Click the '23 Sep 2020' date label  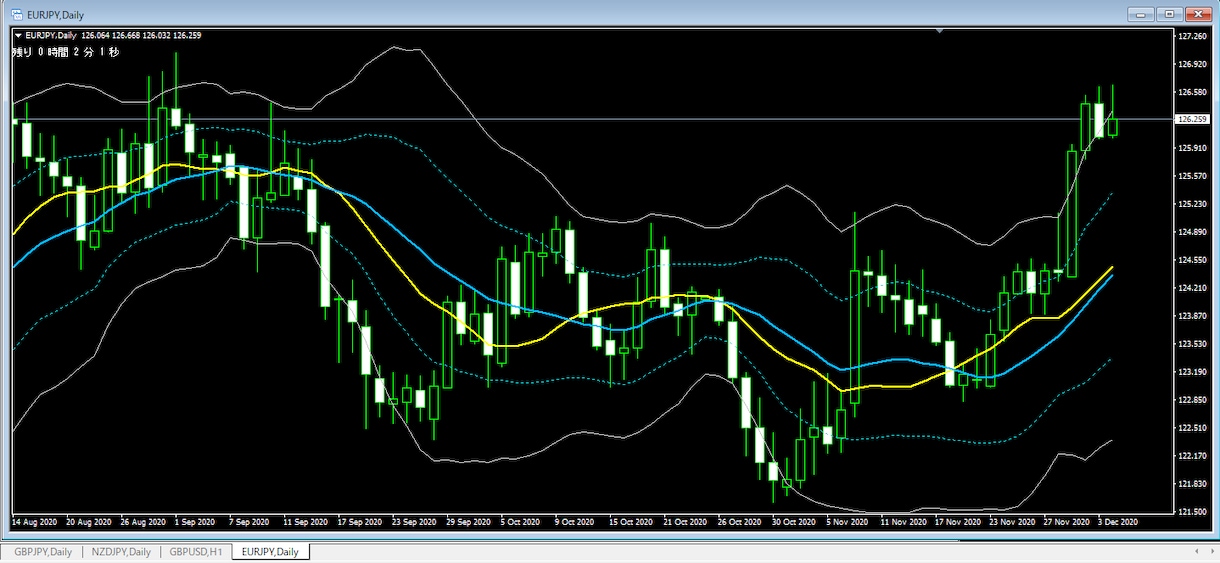coord(414,522)
